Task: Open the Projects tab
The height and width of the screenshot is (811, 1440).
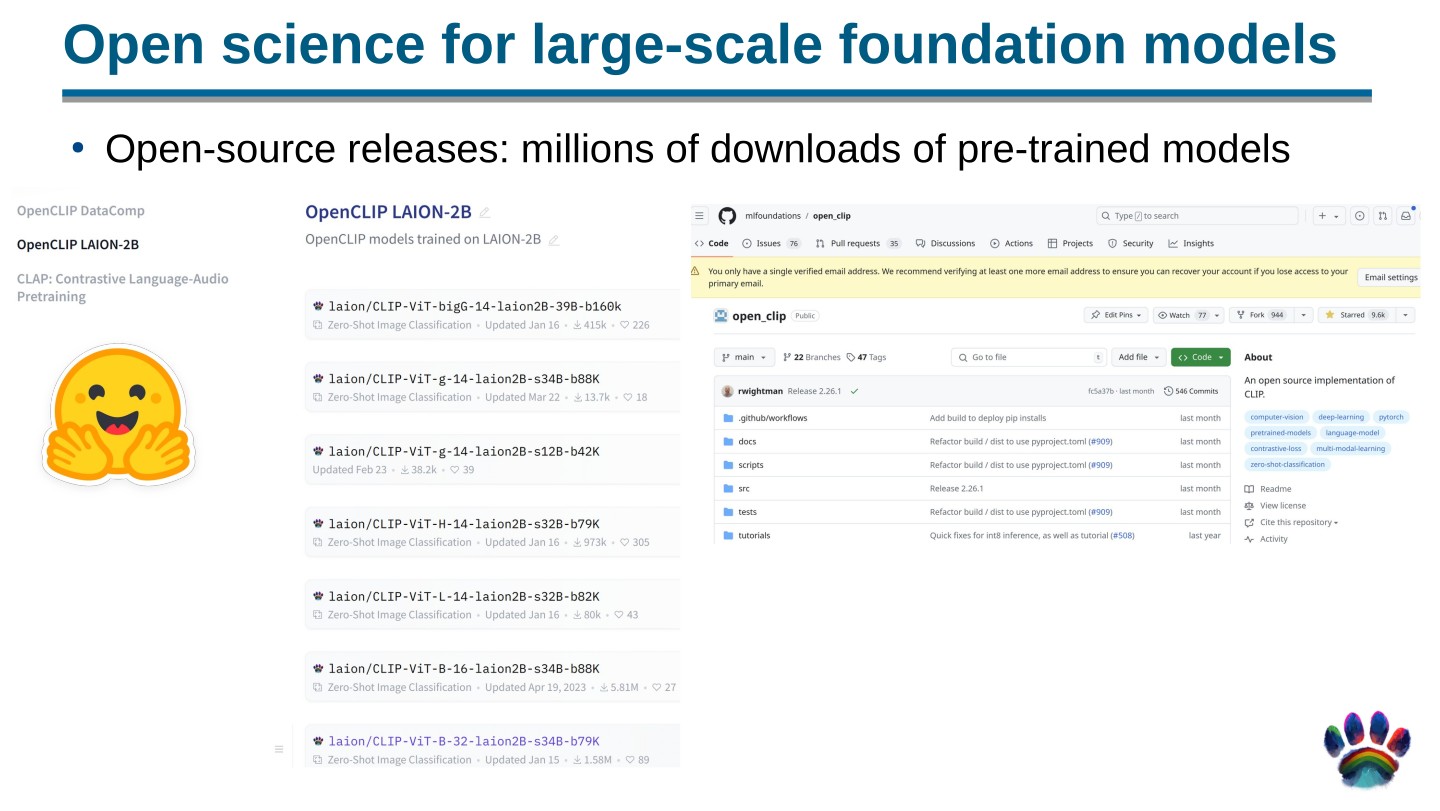Action: (1070, 243)
